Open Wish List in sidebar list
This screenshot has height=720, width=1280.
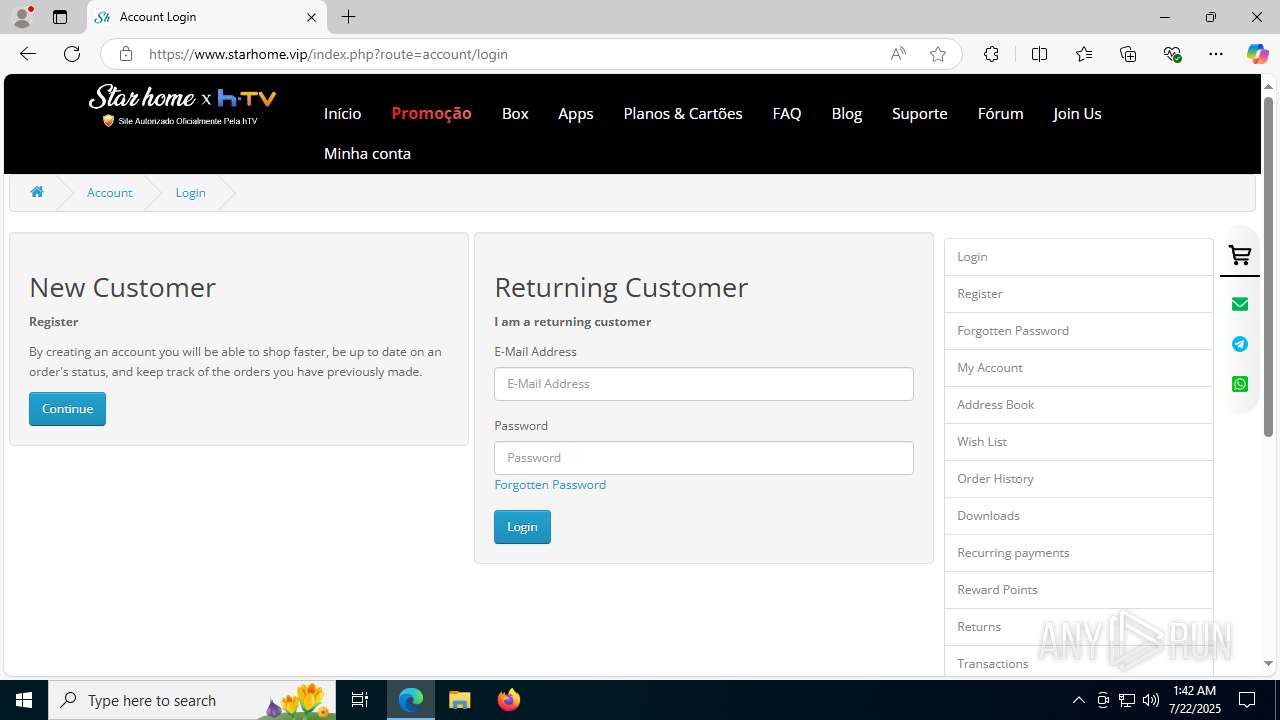pos(1079,442)
